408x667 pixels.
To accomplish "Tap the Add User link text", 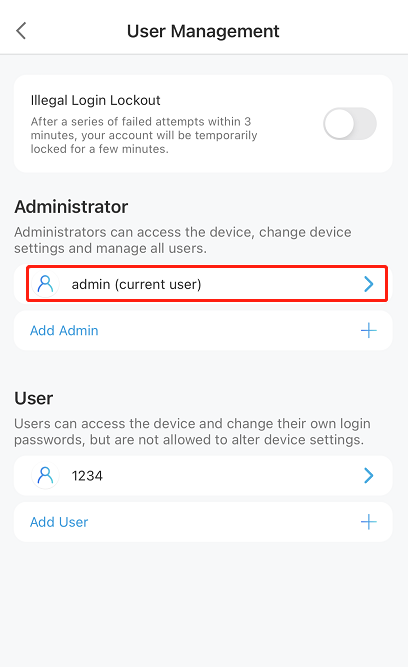I will coord(59,522).
